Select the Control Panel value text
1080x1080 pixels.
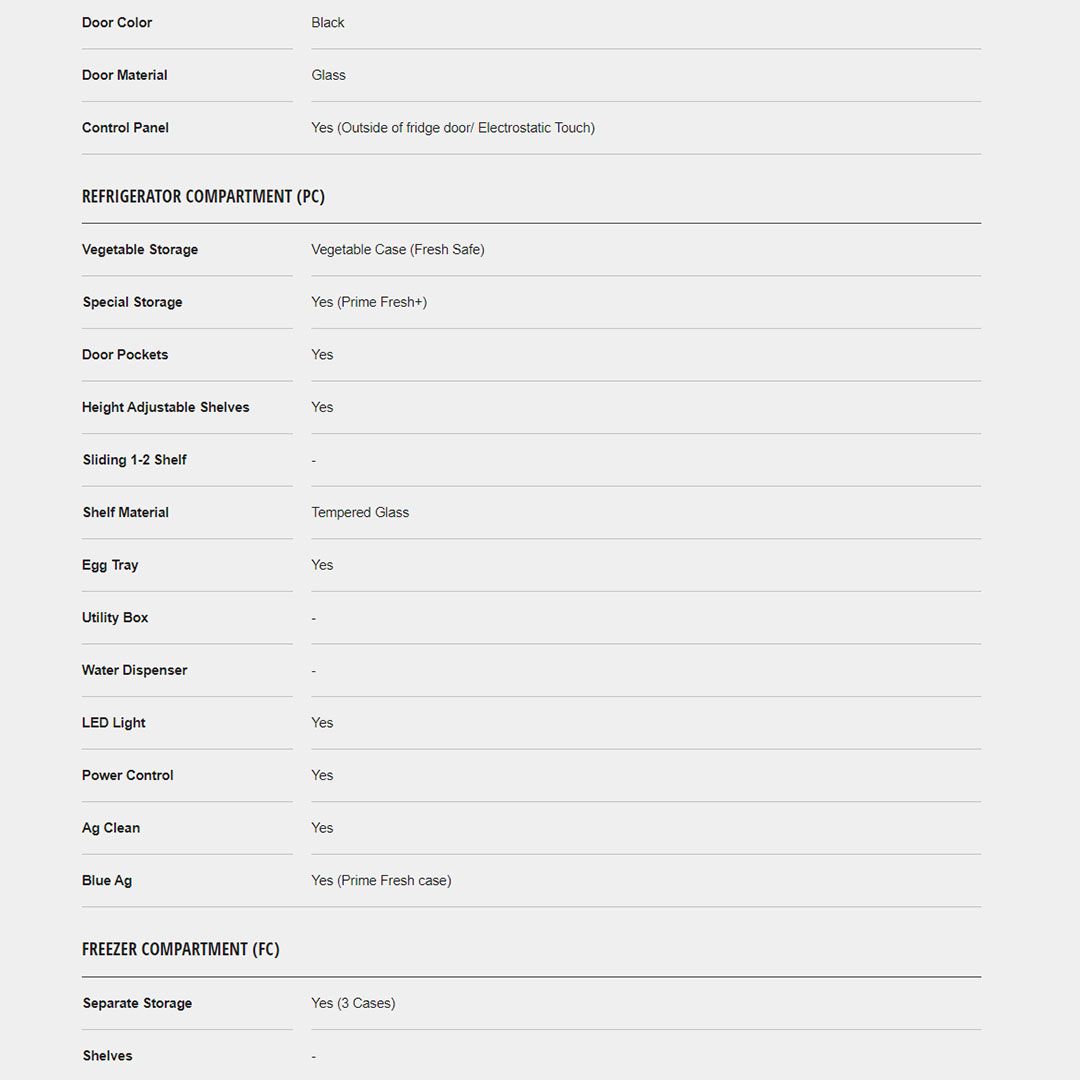click(452, 127)
